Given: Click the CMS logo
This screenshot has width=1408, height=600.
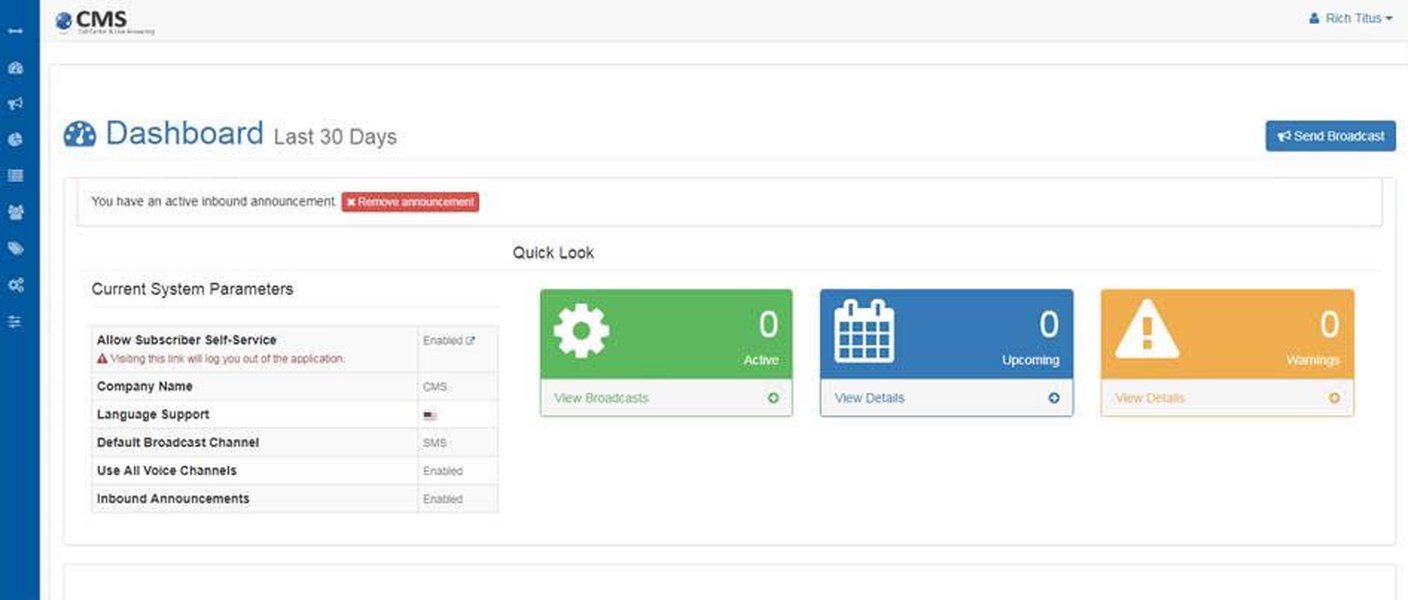Looking at the screenshot, I should coord(105,21).
